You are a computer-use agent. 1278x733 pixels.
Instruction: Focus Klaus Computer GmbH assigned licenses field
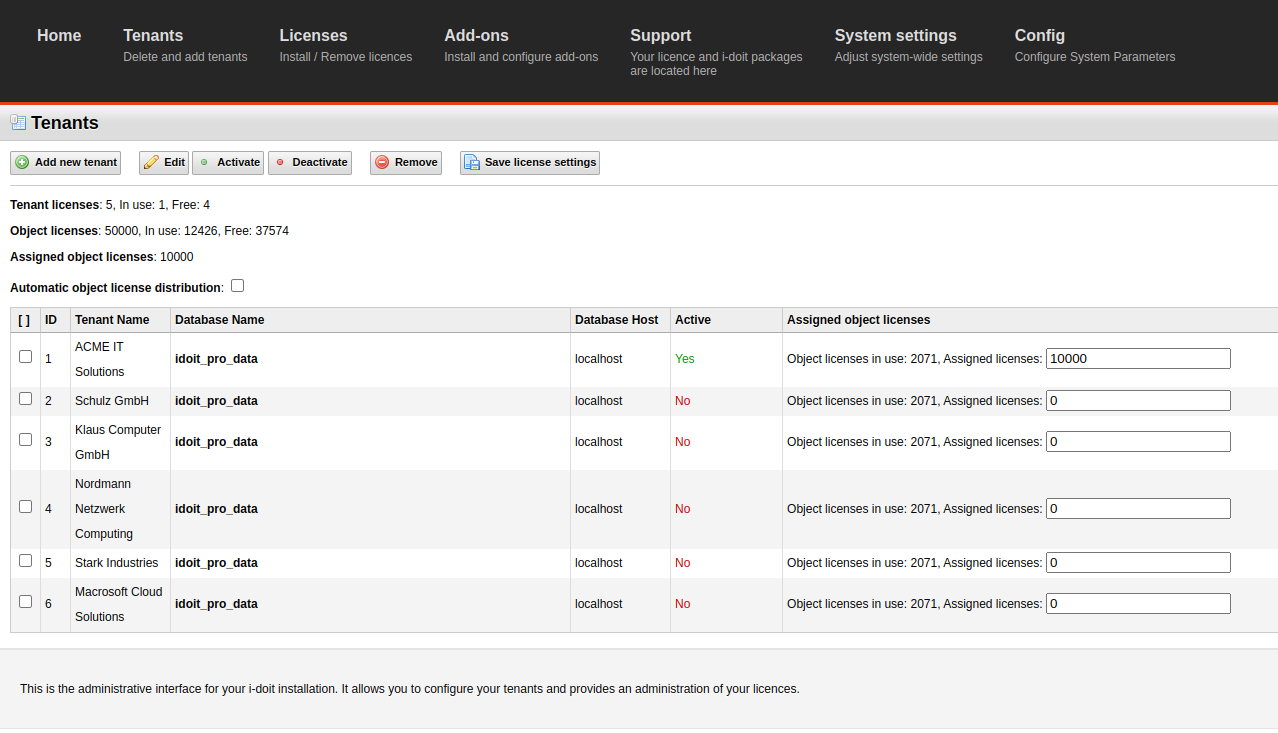1138,442
